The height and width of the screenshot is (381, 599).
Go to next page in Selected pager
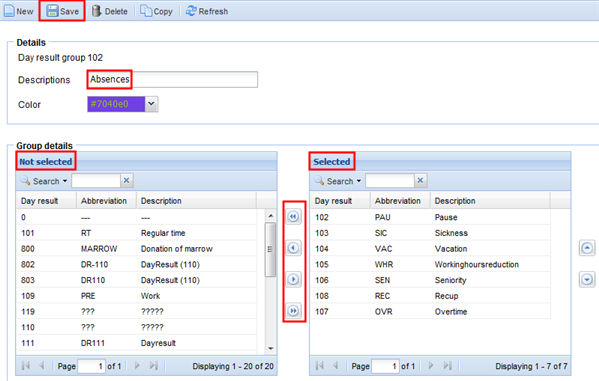click(x=431, y=366)
